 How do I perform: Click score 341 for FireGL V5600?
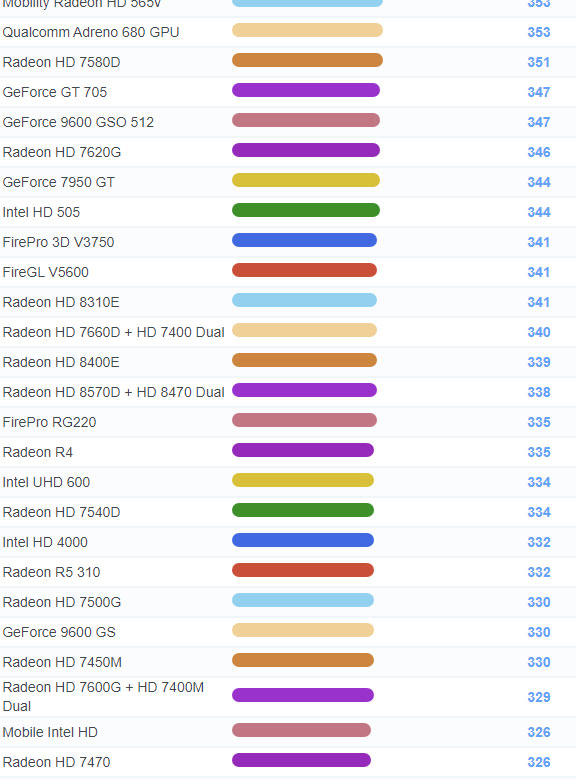click(539, 272)
